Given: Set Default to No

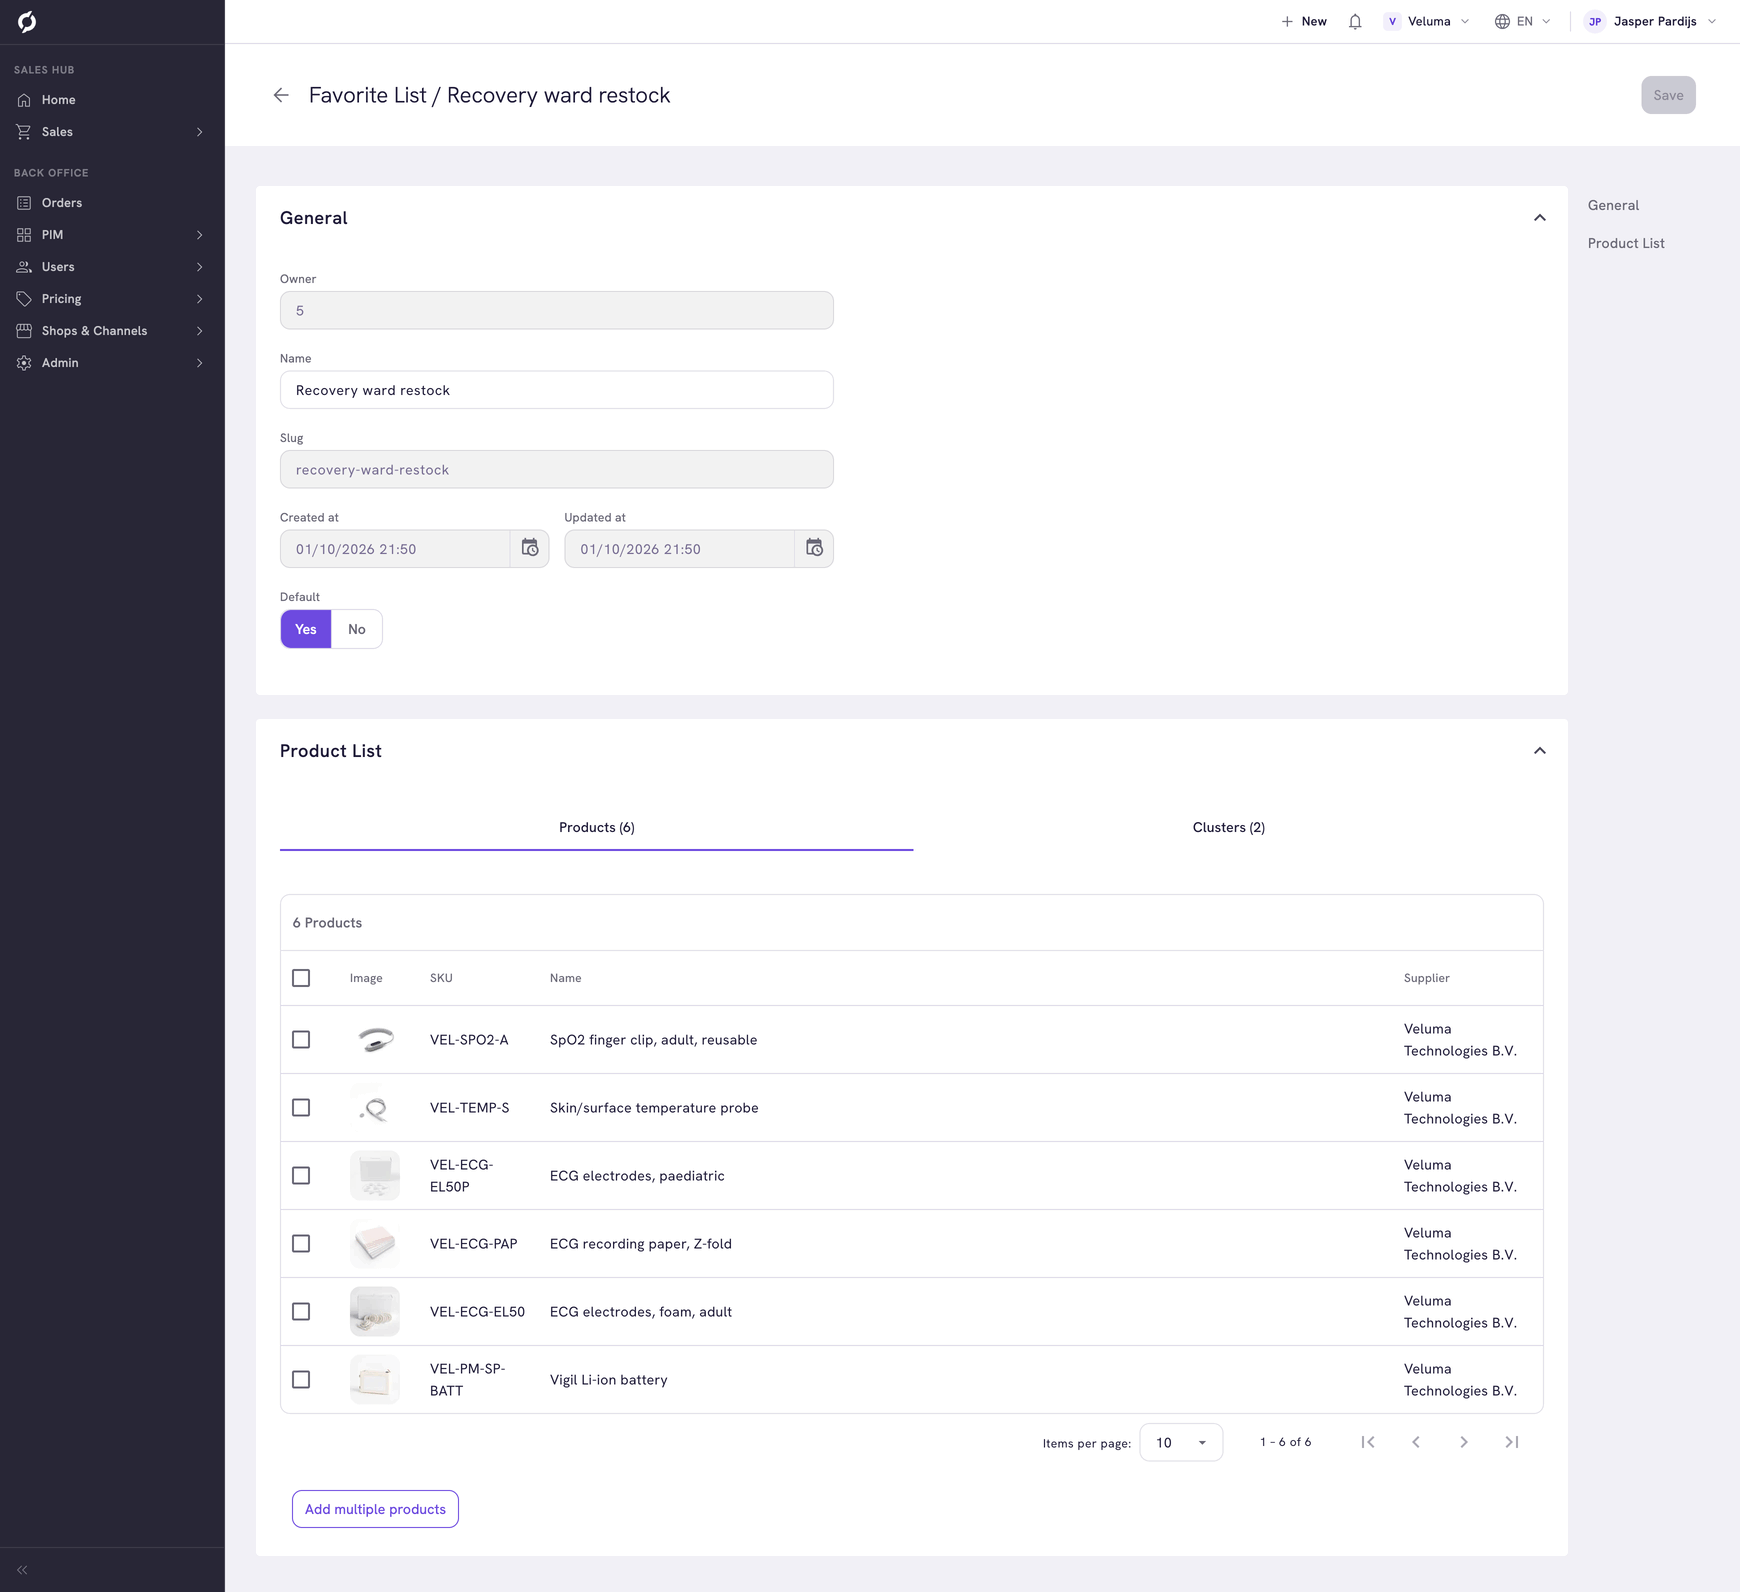Looking at the screenshot, I should click(x=357, y=629).
